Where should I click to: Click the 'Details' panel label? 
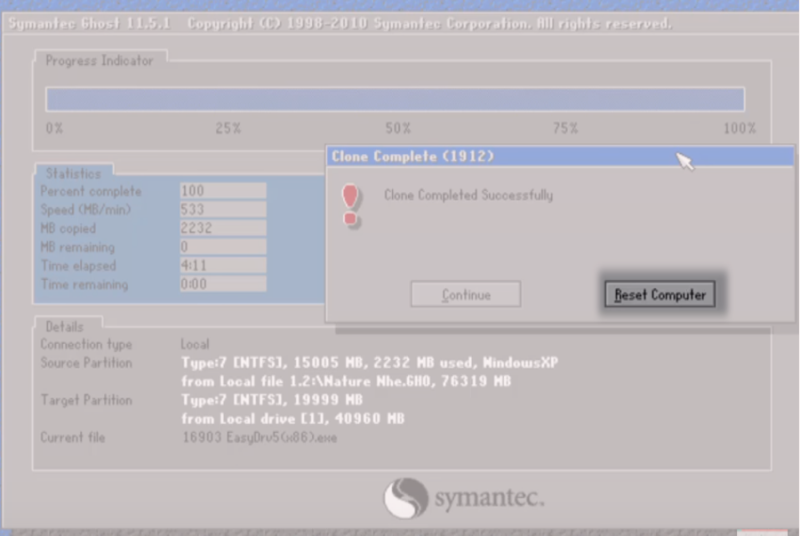[x=64, y=326]
